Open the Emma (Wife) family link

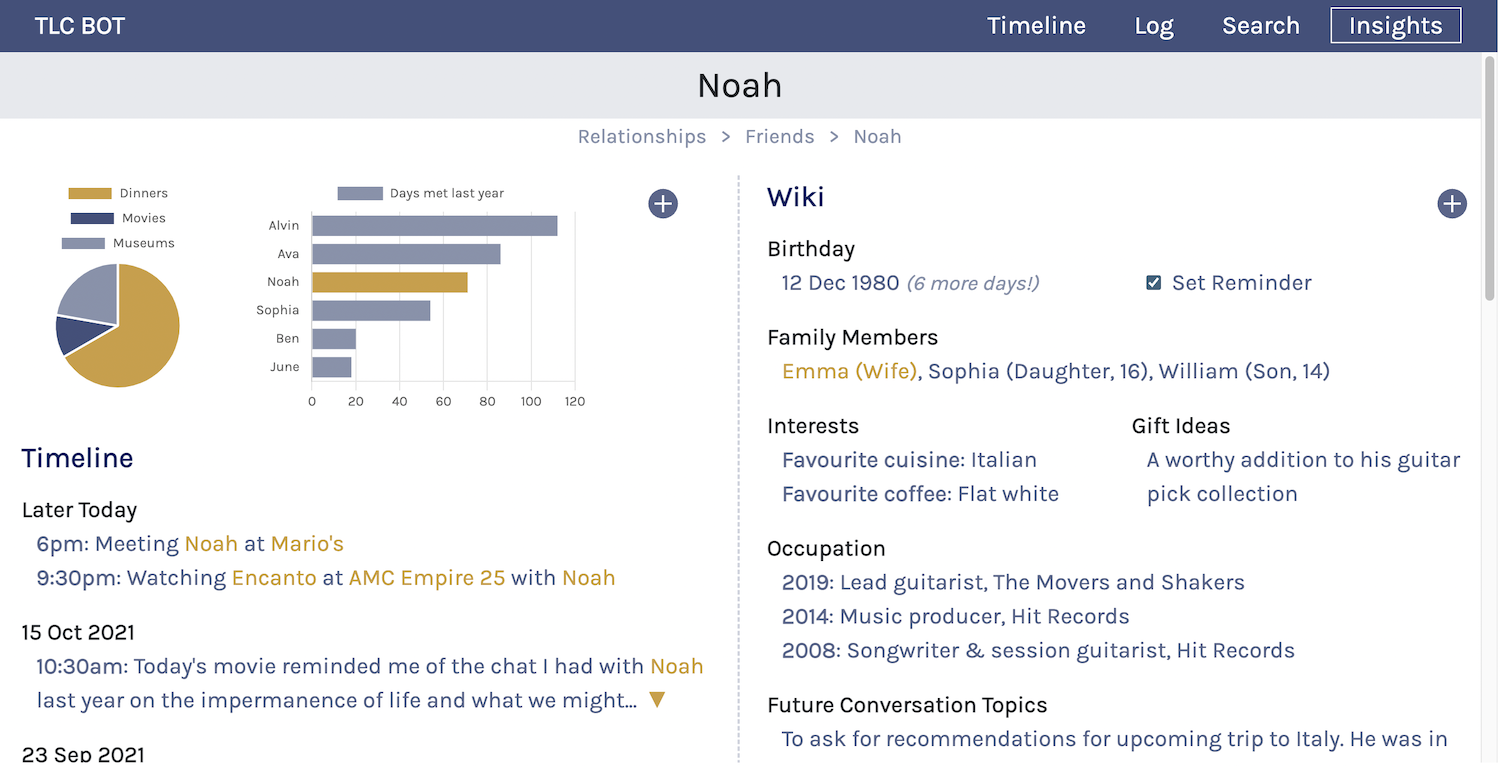(849, 372)
